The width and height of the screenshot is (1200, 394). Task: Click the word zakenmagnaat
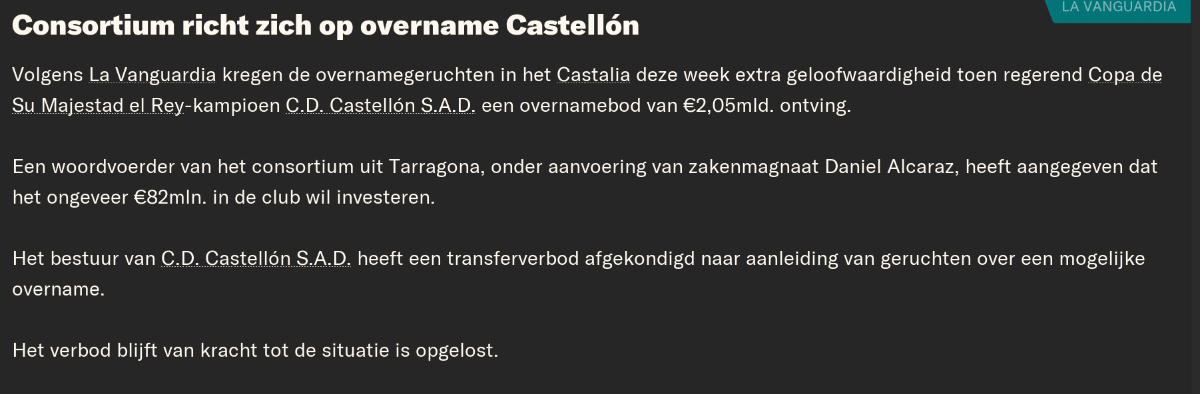tap(759, 167)
